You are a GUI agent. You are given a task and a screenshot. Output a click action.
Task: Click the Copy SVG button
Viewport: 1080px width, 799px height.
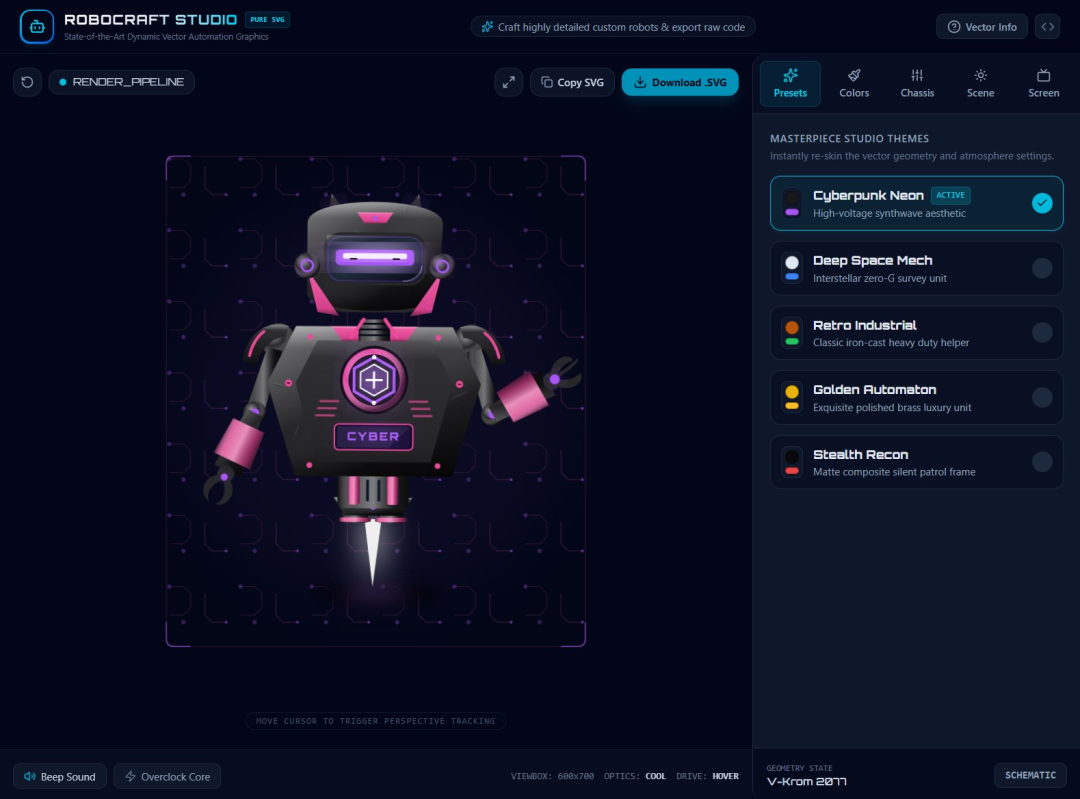572,82
